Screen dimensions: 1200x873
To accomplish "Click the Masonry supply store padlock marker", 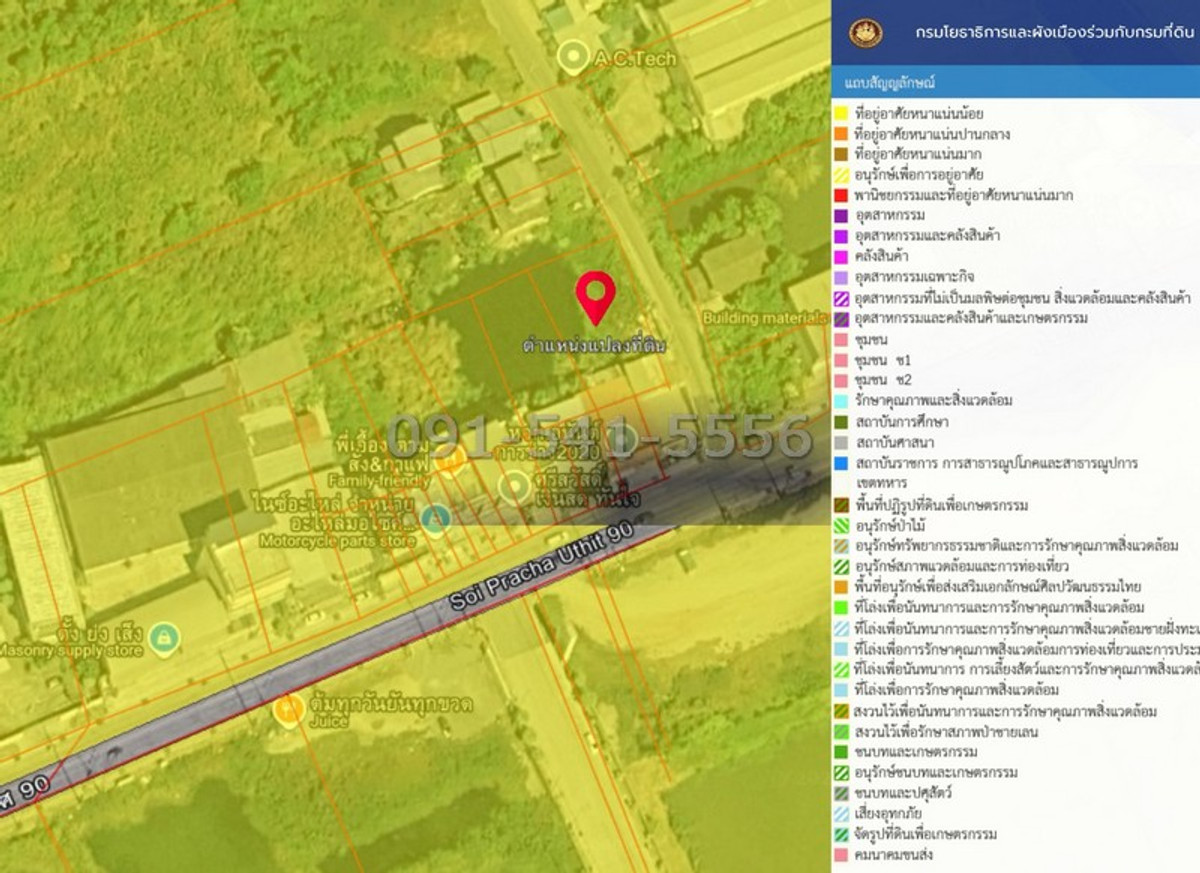I will point(163,635).
